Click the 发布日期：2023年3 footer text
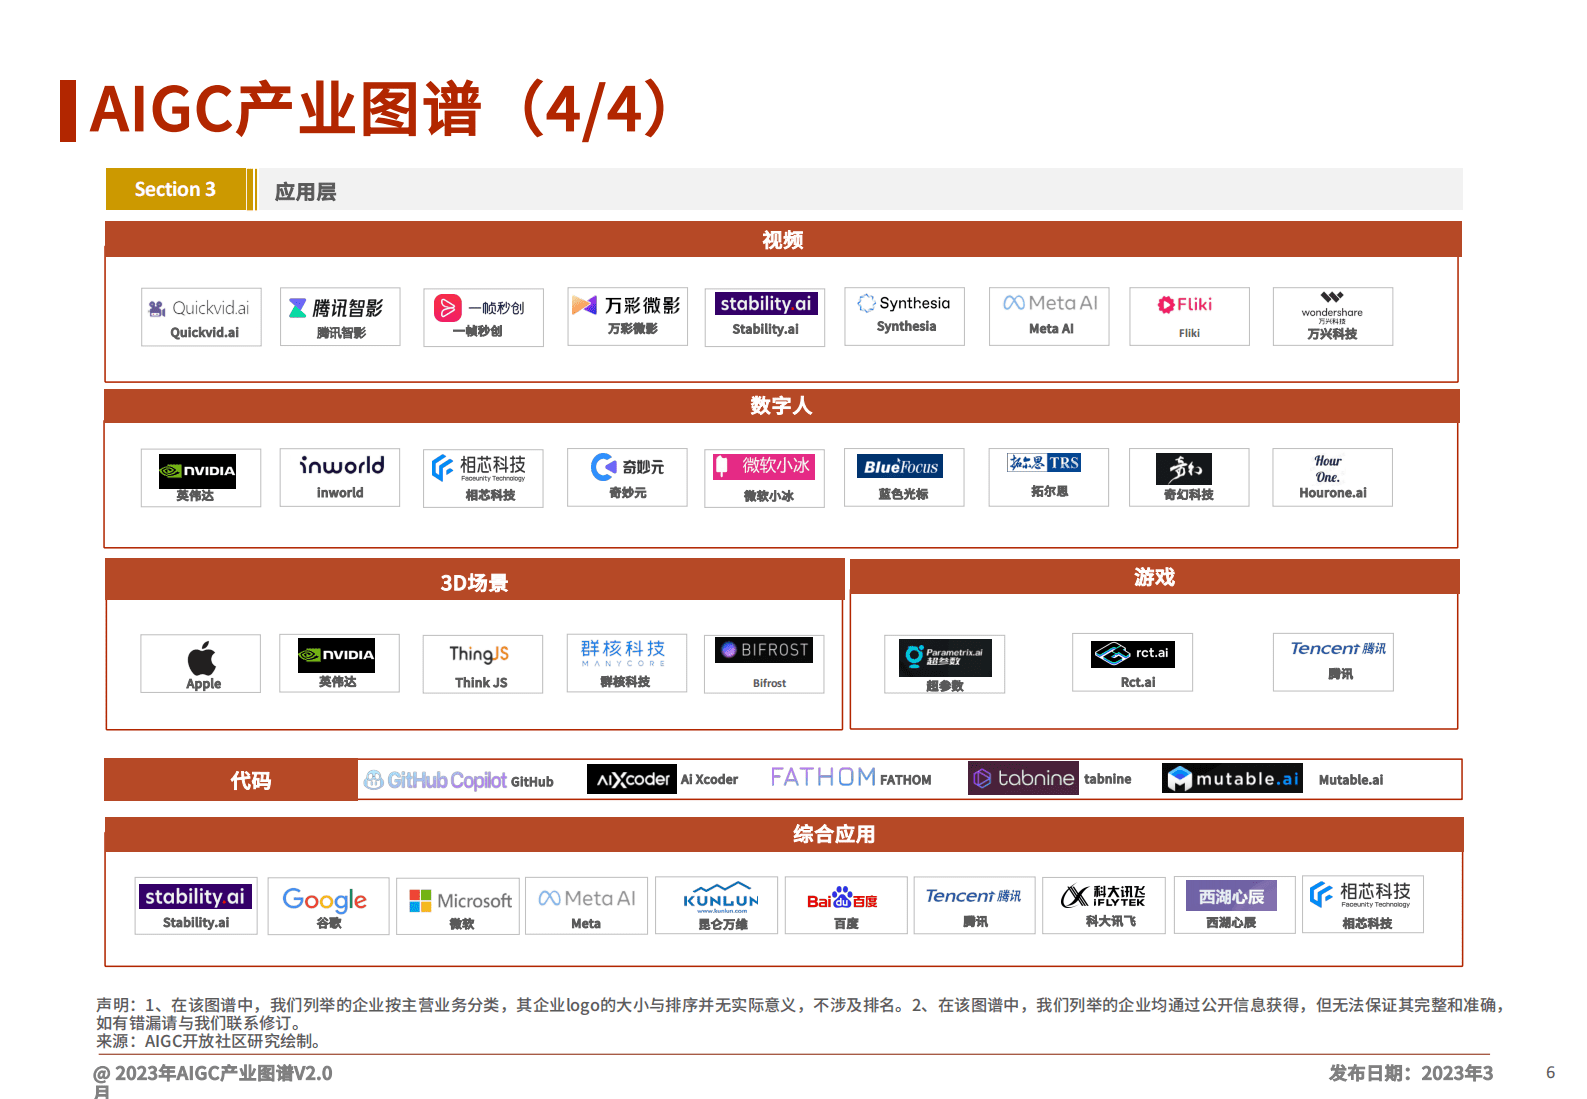This screenshot has height=1099, width=1587. (x=1411, y=1073)
